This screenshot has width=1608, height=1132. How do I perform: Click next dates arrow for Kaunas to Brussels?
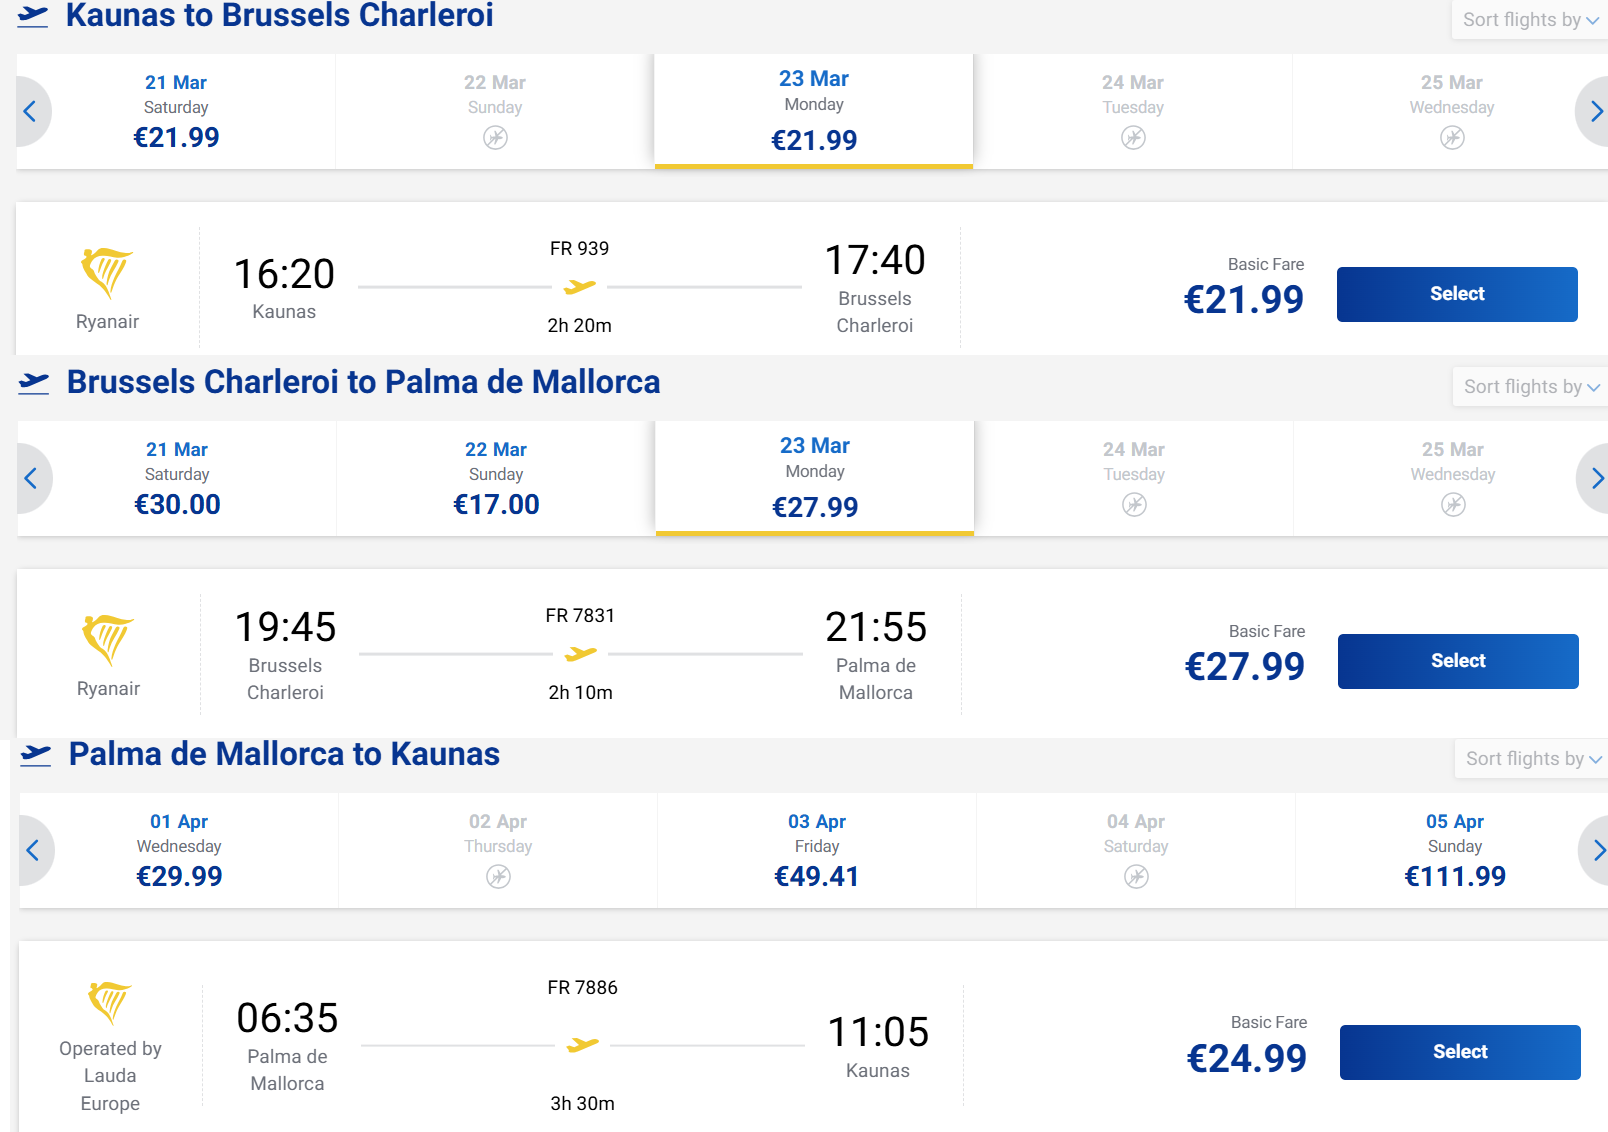click(x=1594, y=111)
